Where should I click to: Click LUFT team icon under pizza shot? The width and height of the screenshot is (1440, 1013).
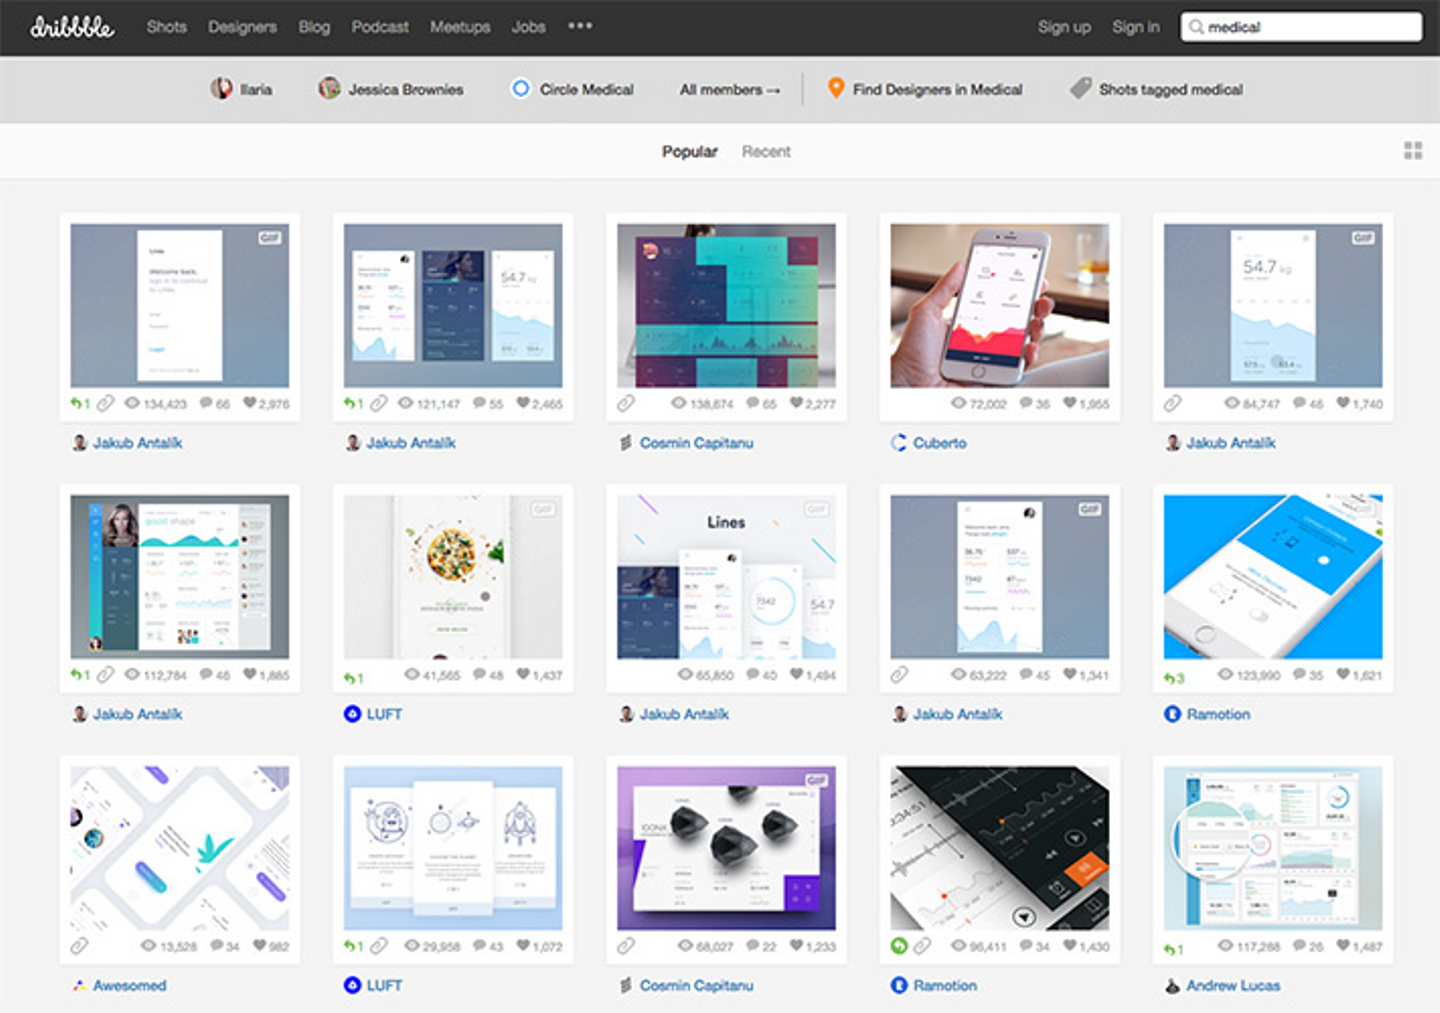point(352,714)
